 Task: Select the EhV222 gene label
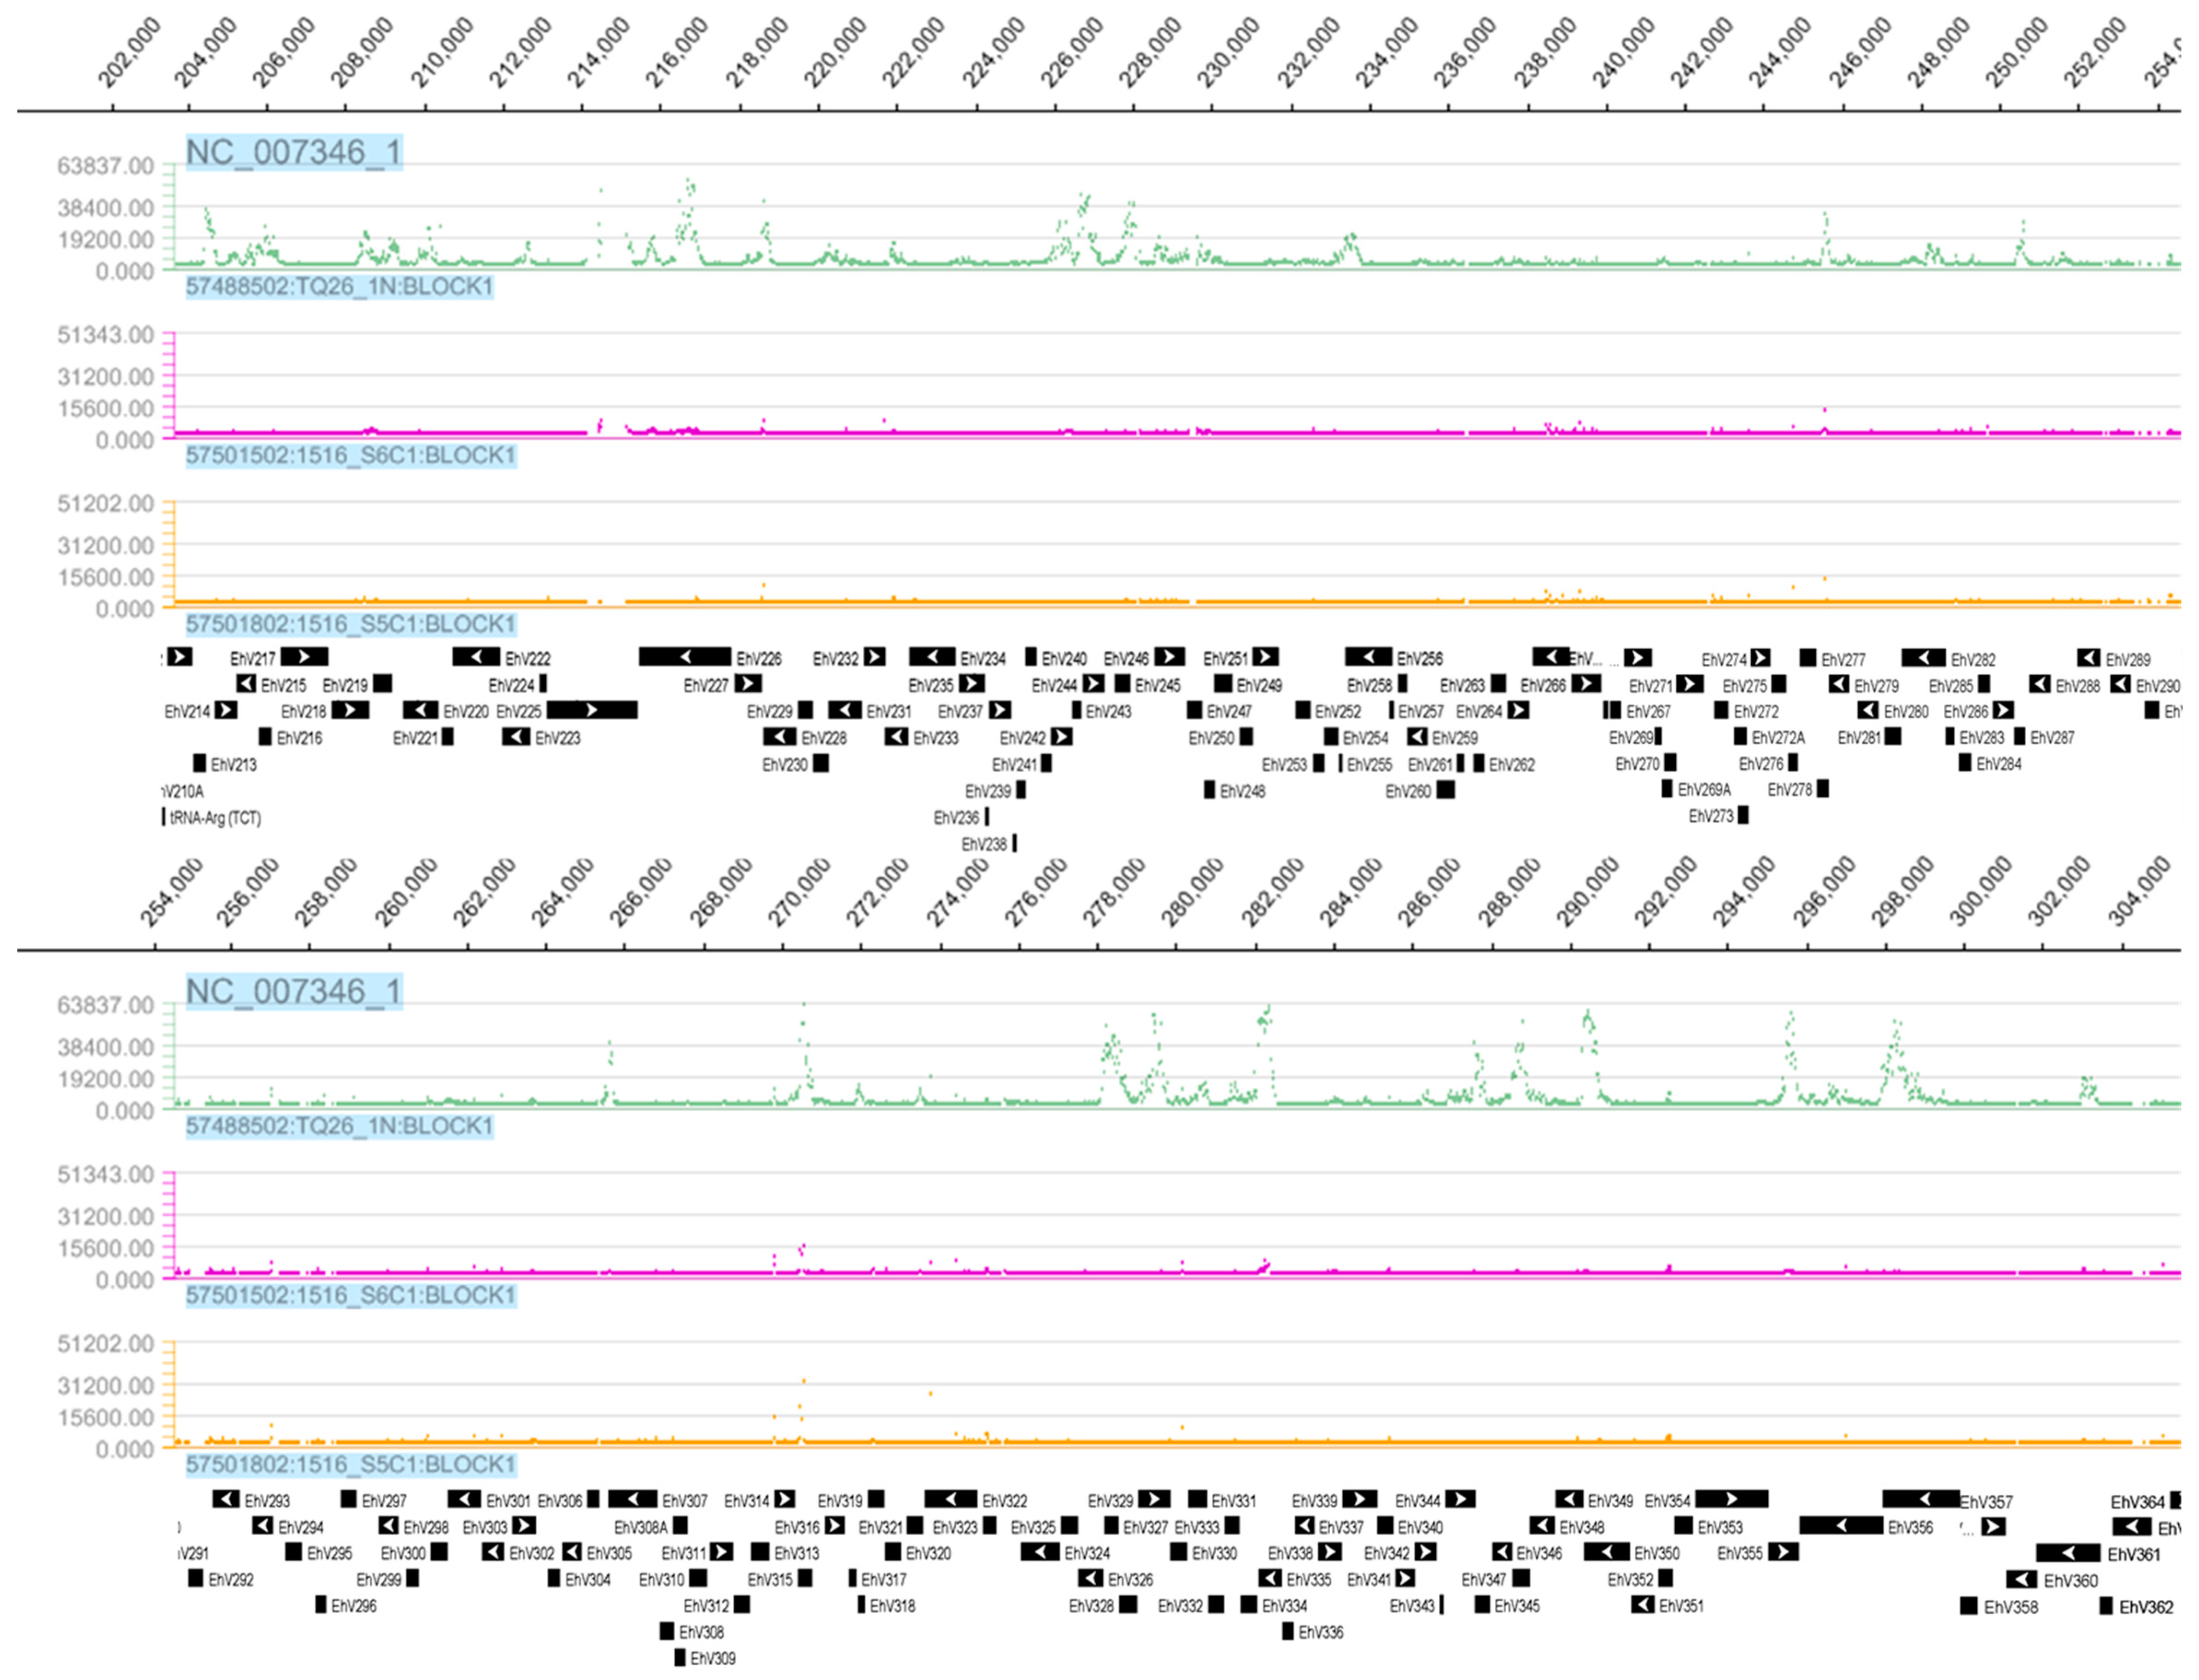pos(527,659)
